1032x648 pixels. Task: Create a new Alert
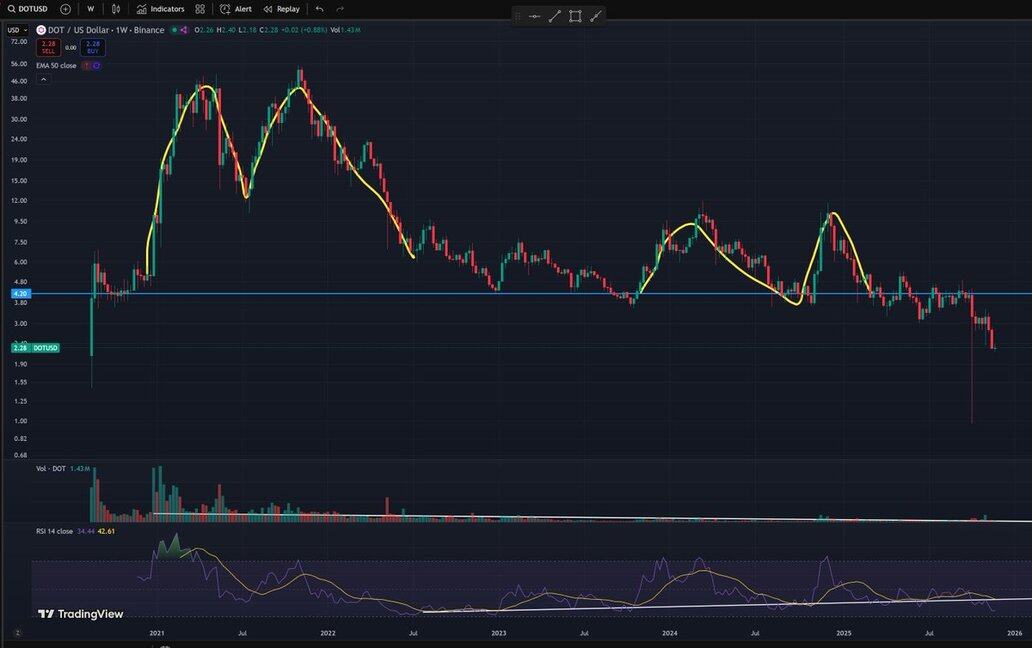236,9
